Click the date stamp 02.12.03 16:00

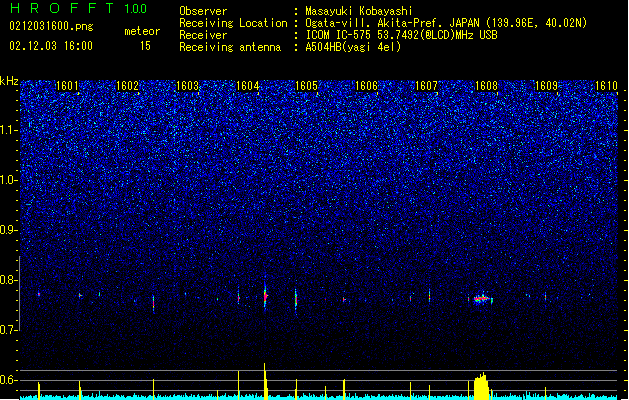pyautogui.click(x=51, y=46)
